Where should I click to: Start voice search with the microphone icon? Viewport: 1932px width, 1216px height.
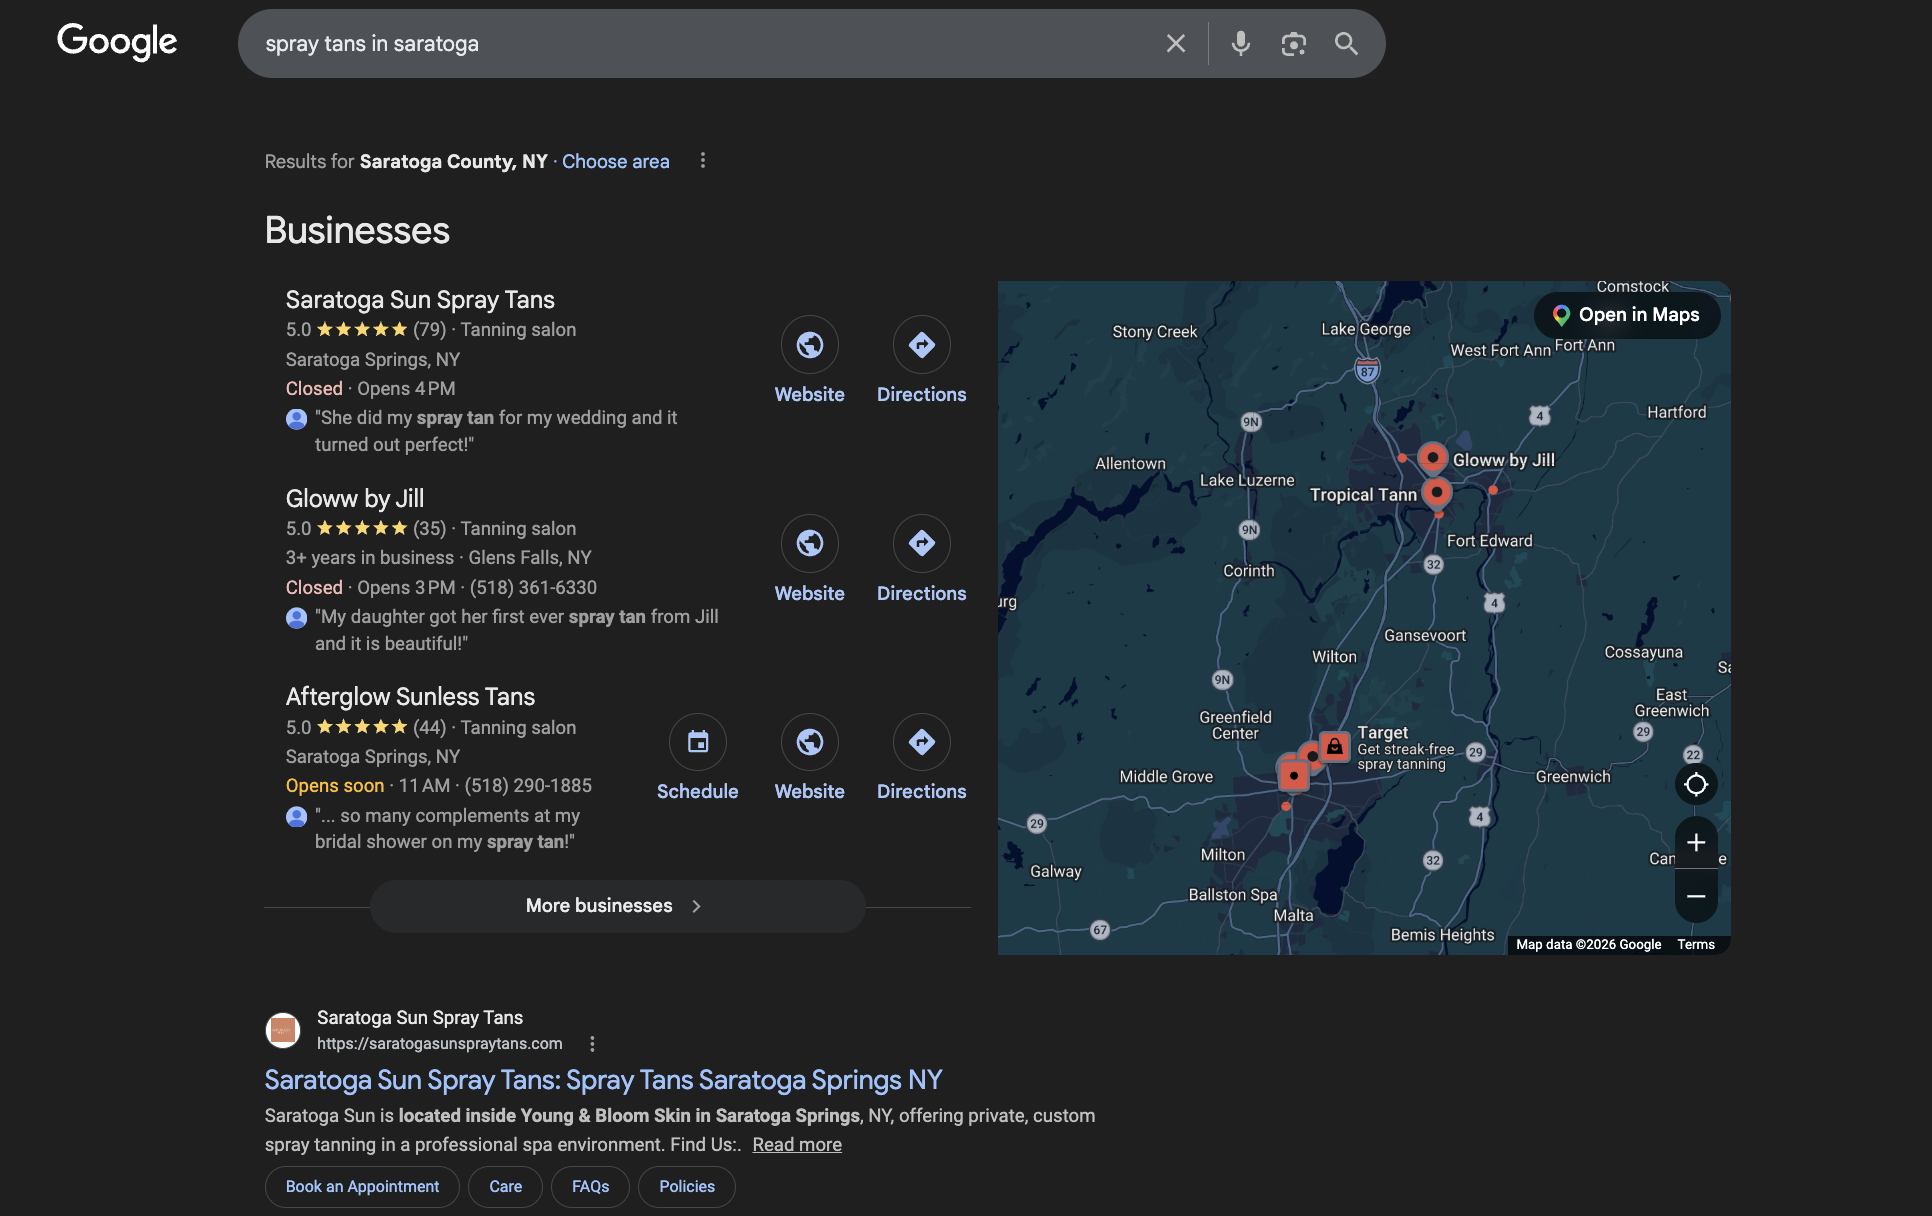pos(1241,44)
